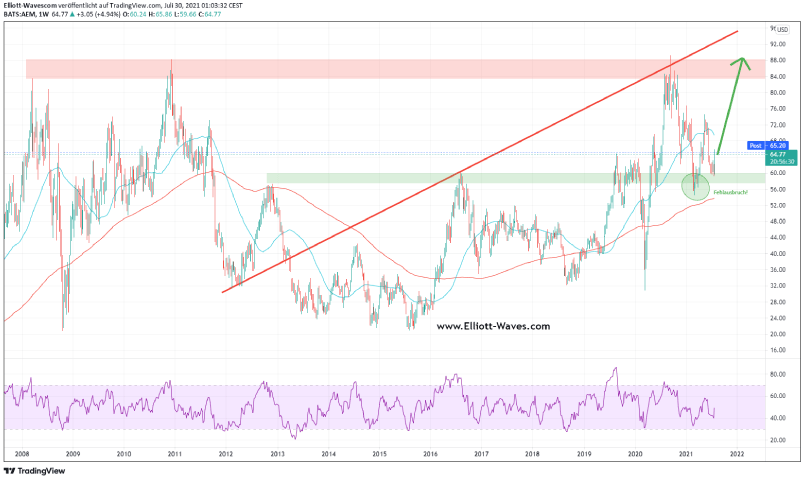802x478 pixels.
Task: Click the 2008 label on time axis
Action: pos(21,453)
